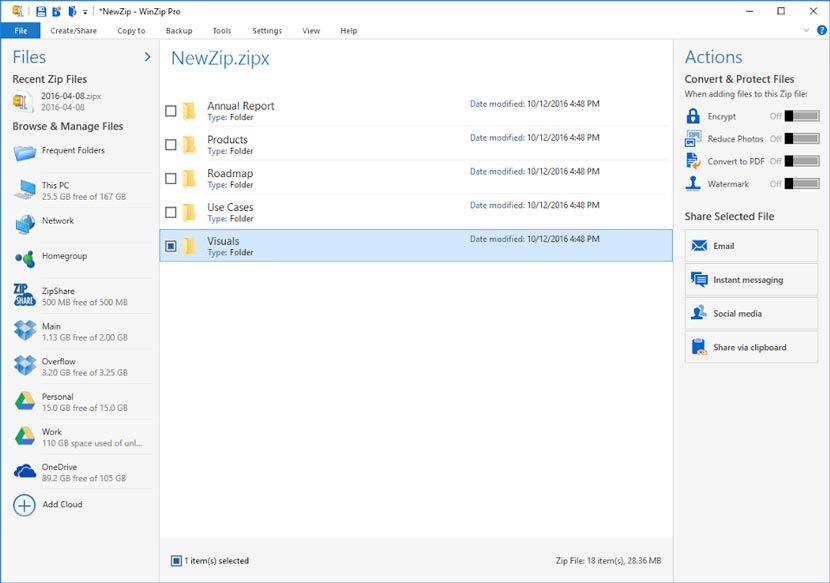The image size is (830, 583).
Task: Click the Reduce Photos icon
Action: [695, 138]
